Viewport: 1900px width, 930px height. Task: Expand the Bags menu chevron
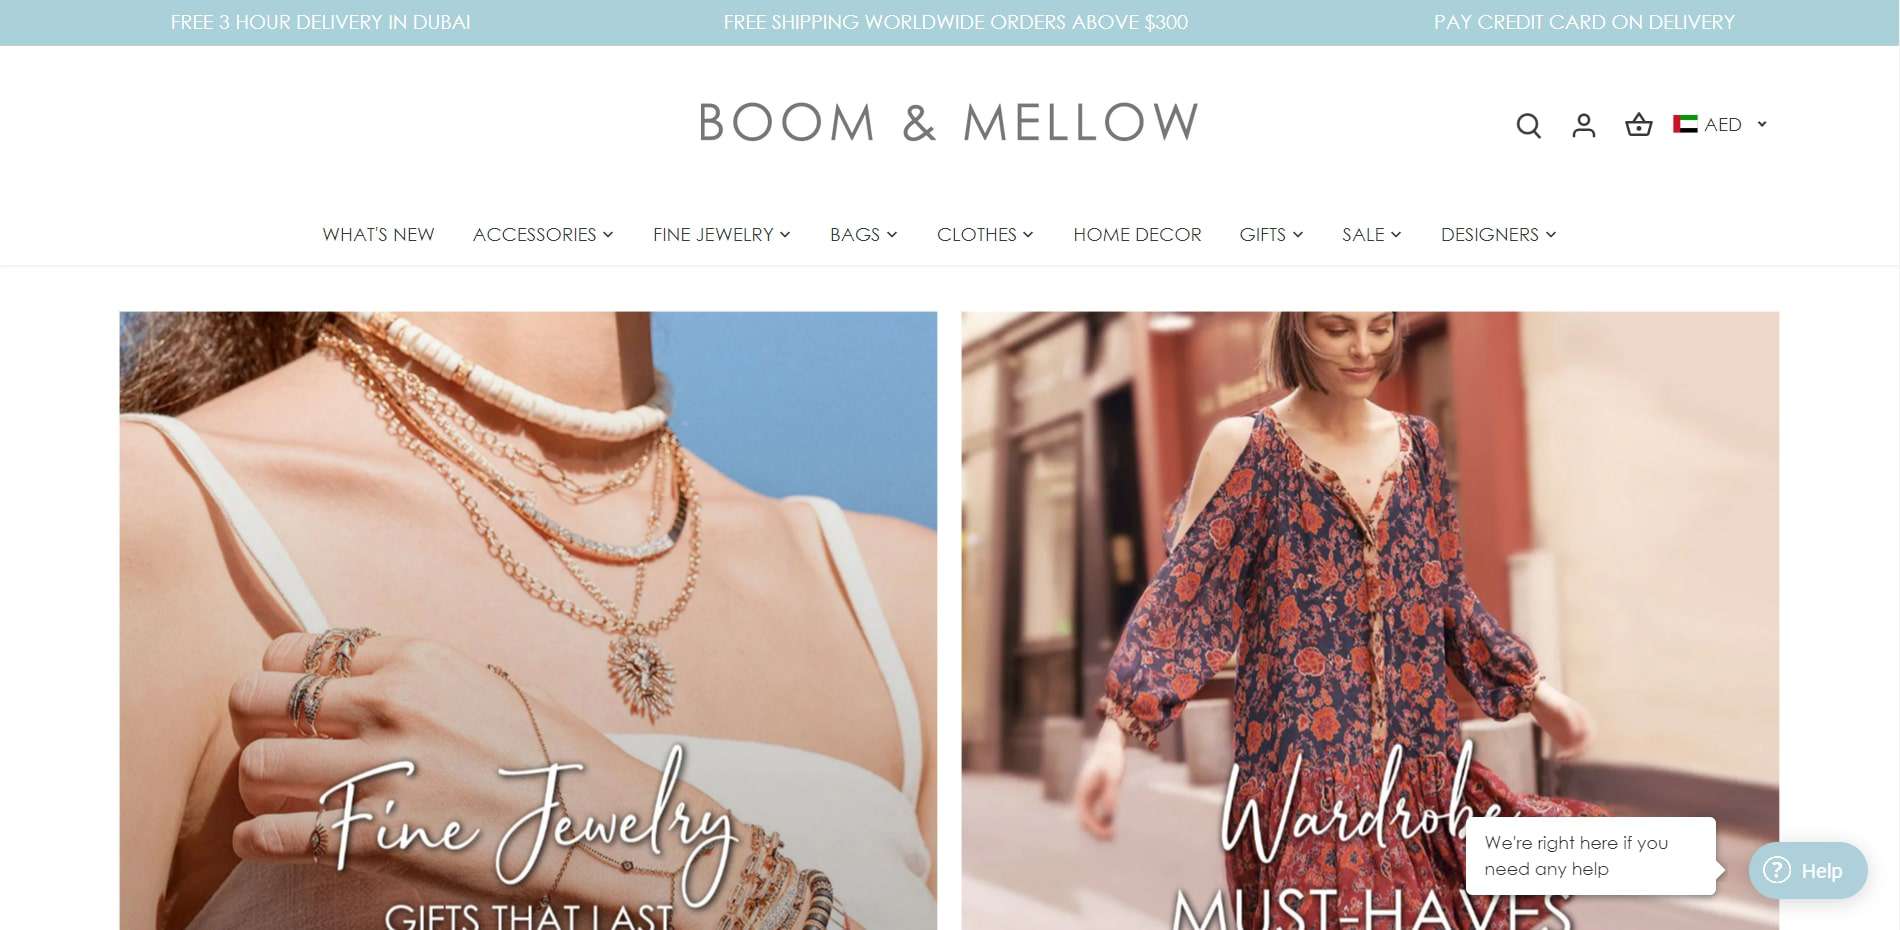[x=892, y=235]
